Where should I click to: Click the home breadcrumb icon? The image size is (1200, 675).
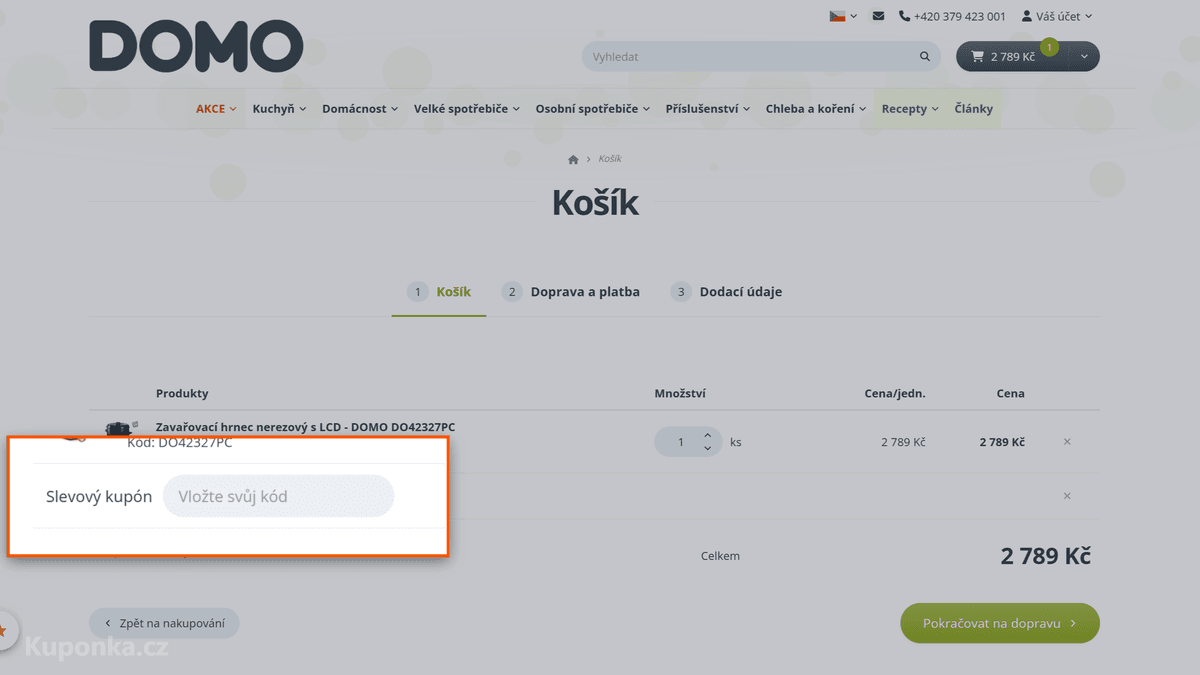click(573, 160)
